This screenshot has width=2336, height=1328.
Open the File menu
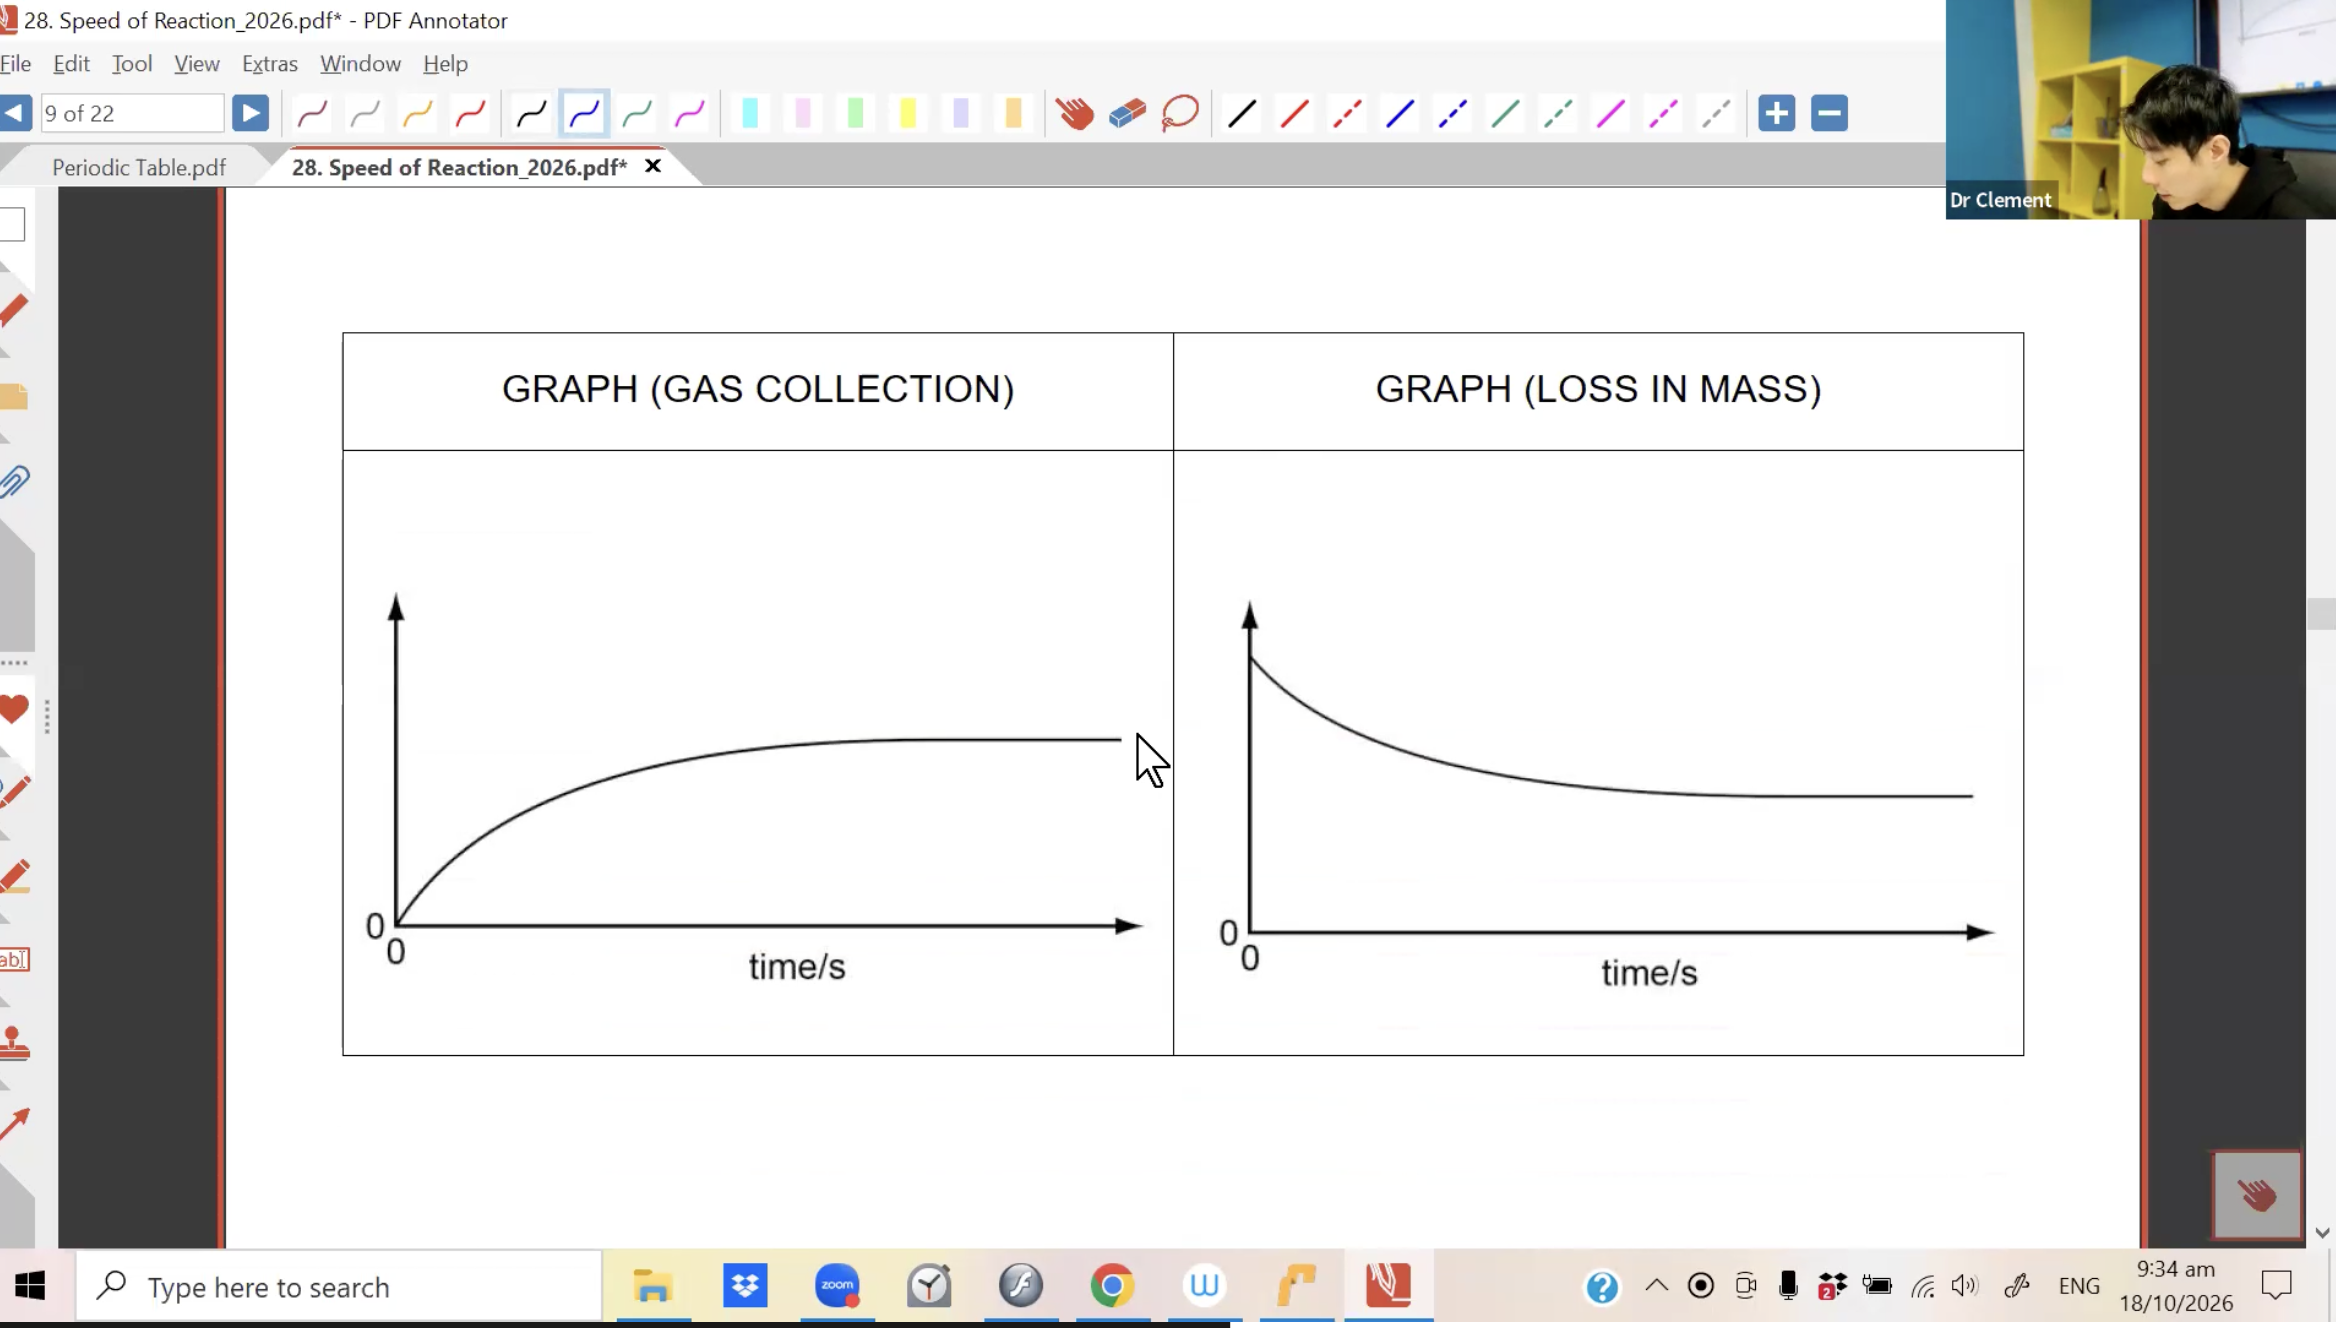[16, 63]
